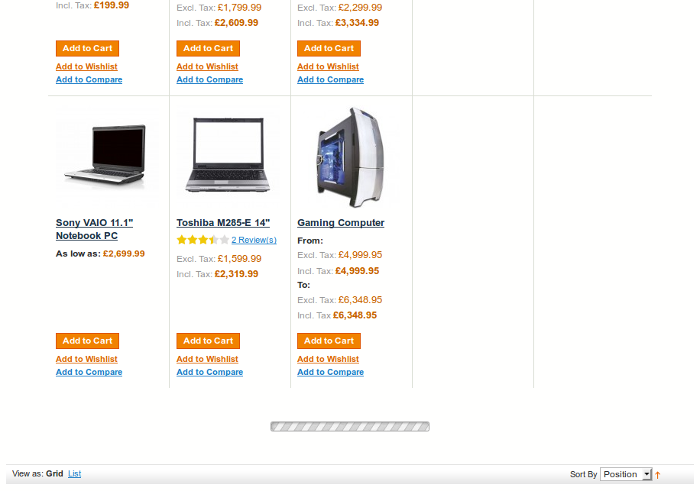
Task: Add Toshiba M285-E to compare list
Action: click(x=210, y=372)
